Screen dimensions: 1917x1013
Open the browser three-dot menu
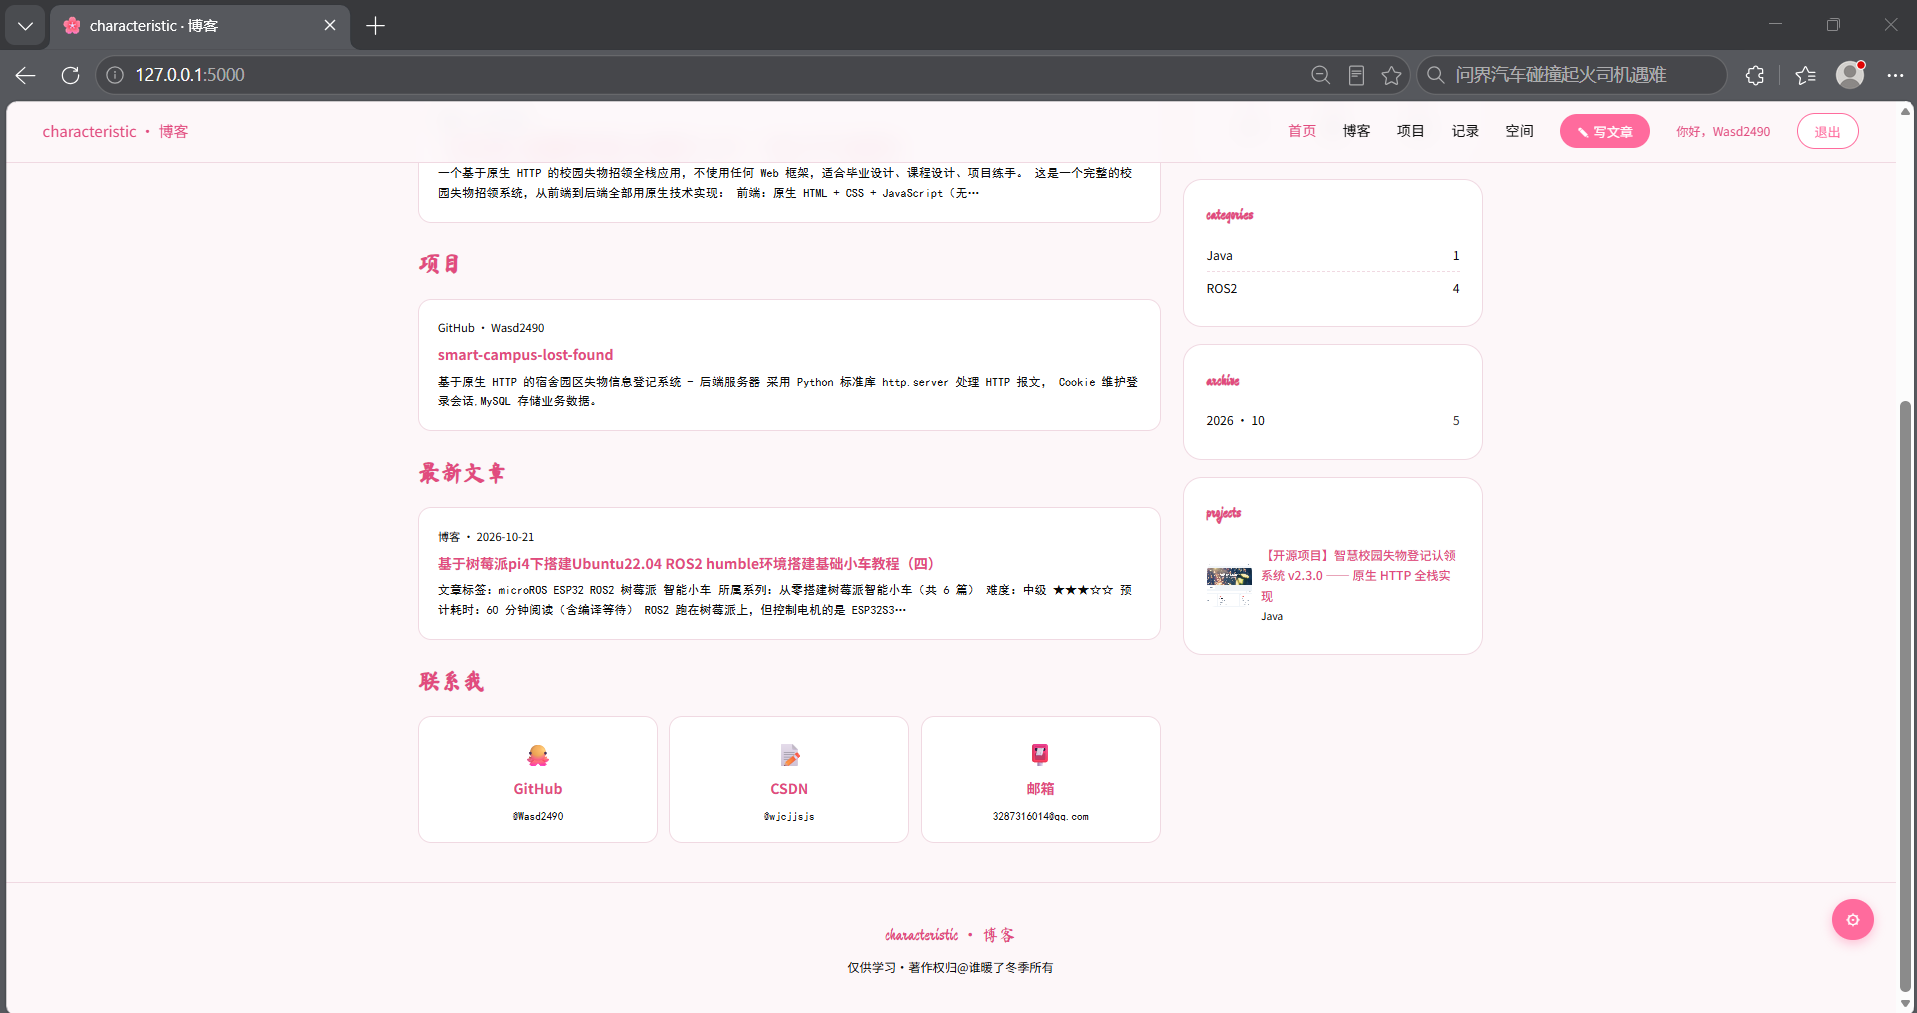click(x=1895, y=75)
